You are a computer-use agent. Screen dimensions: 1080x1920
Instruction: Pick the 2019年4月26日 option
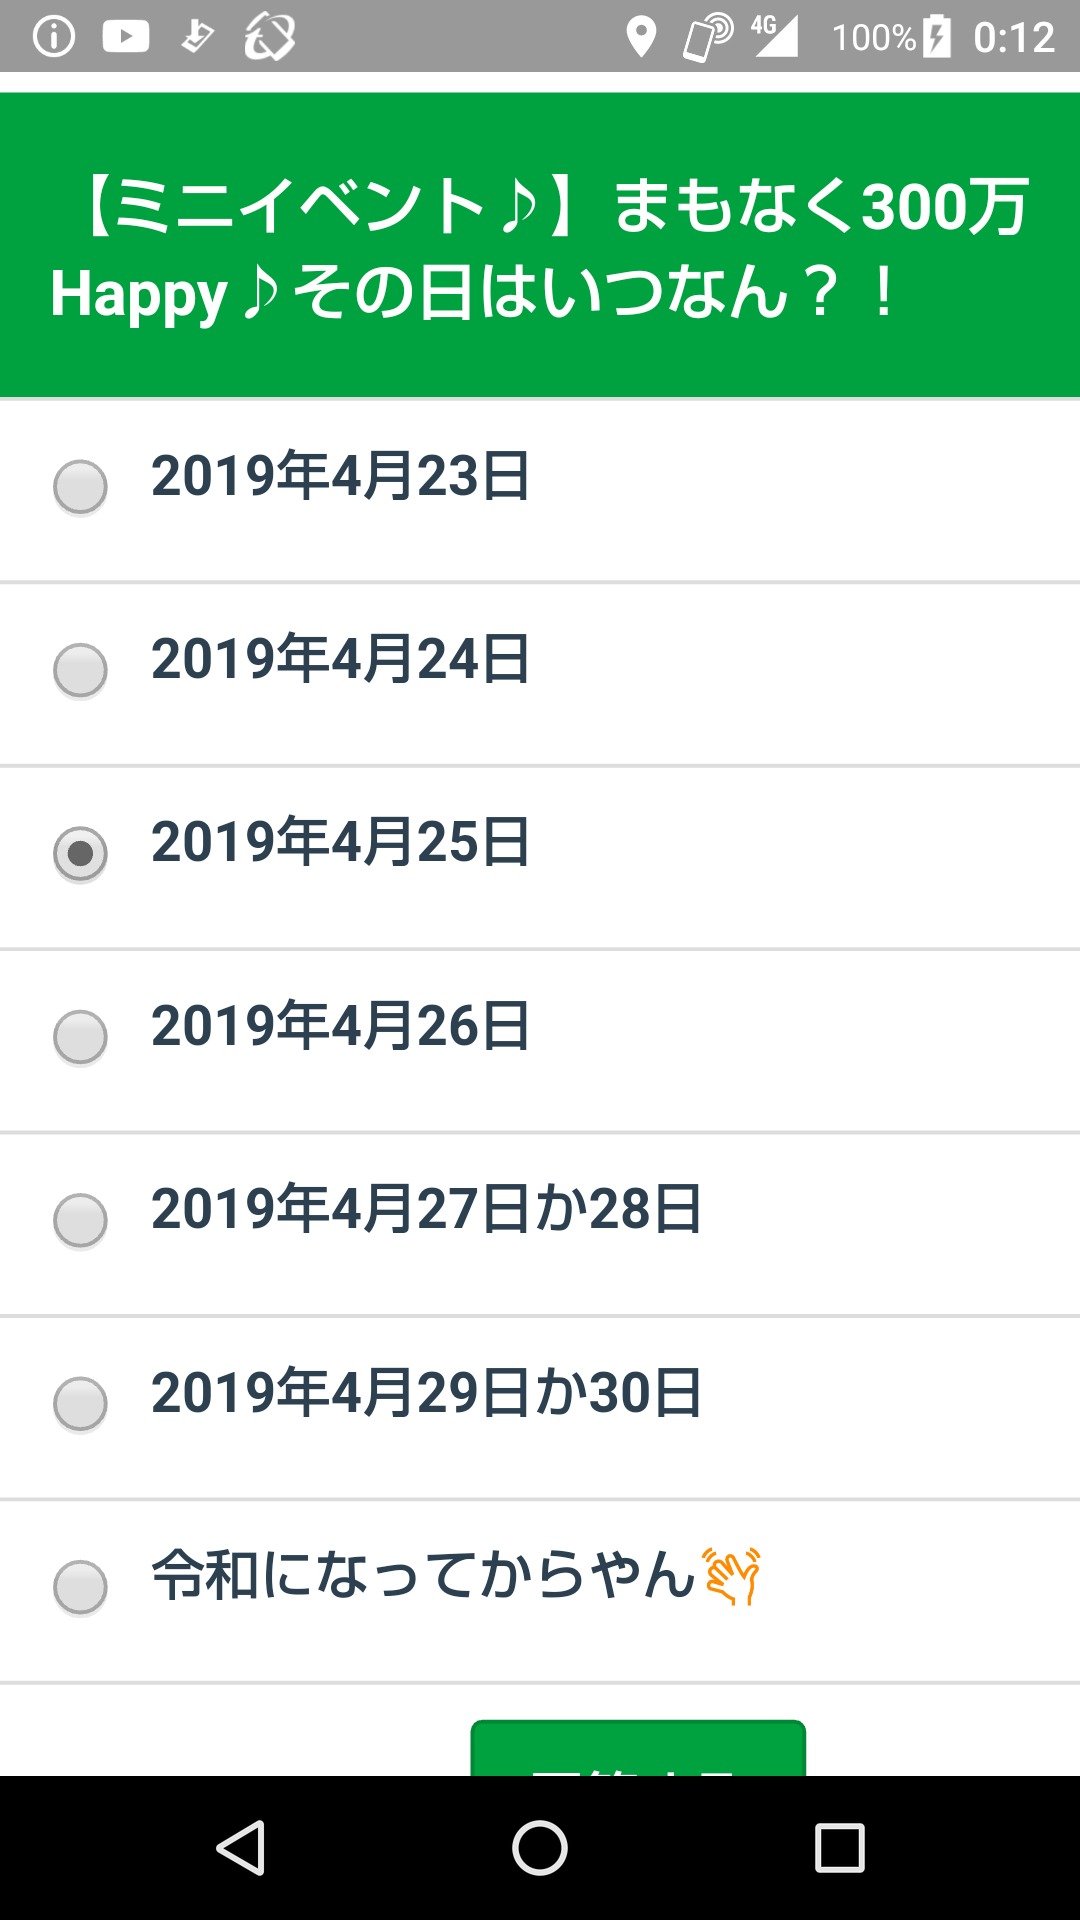coord(80,1037)
